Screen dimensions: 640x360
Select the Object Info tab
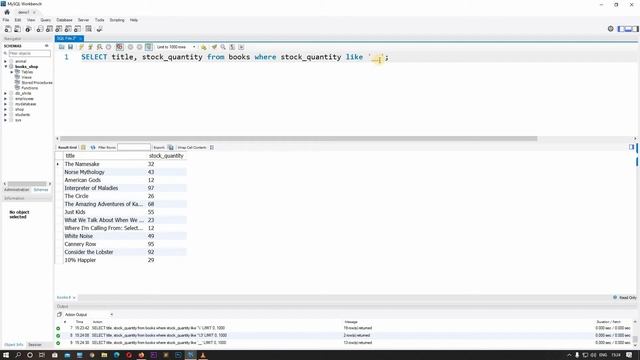tap(13, 345)
